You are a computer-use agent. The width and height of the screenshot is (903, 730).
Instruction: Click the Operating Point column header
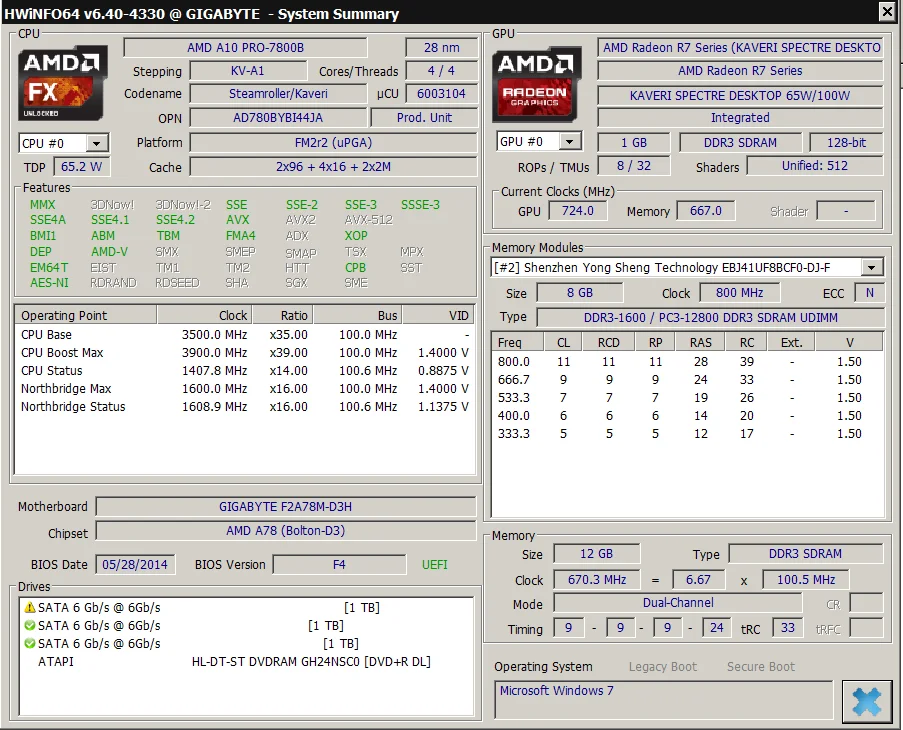click(86, 315)
